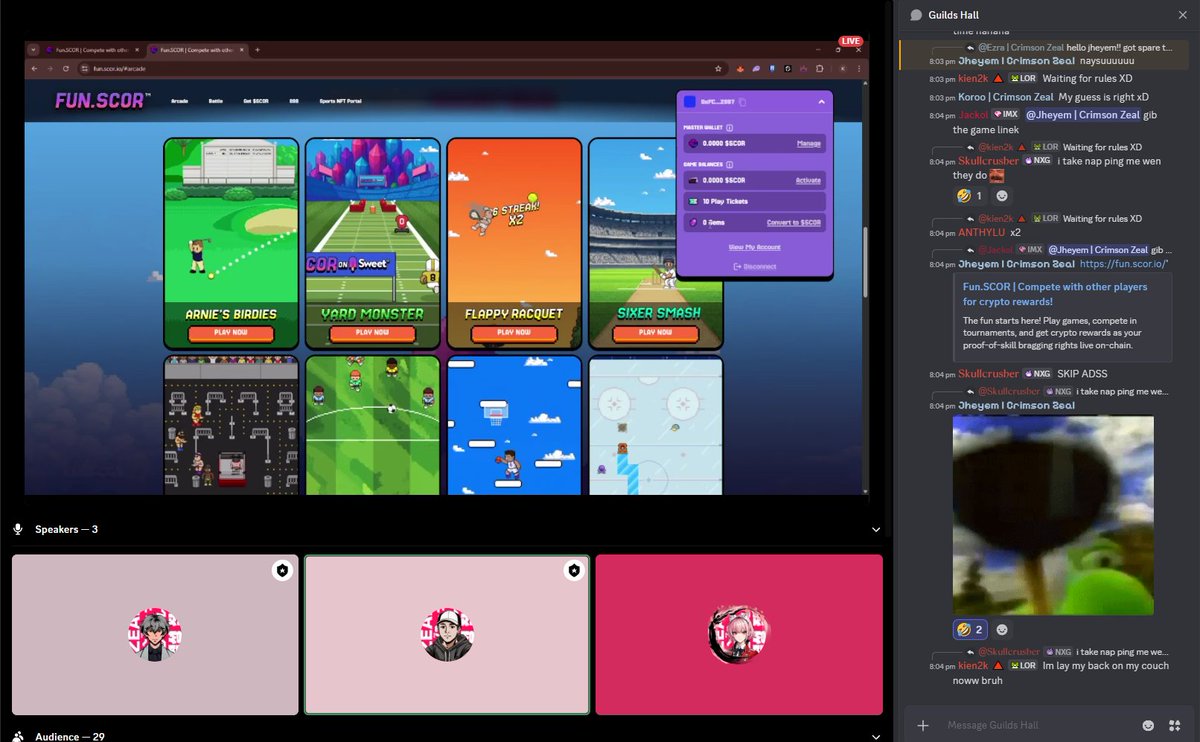Click the Master Wallet info icon
Image resolution: width=1200 pixels, height=742 pixels.
[729, 128]
